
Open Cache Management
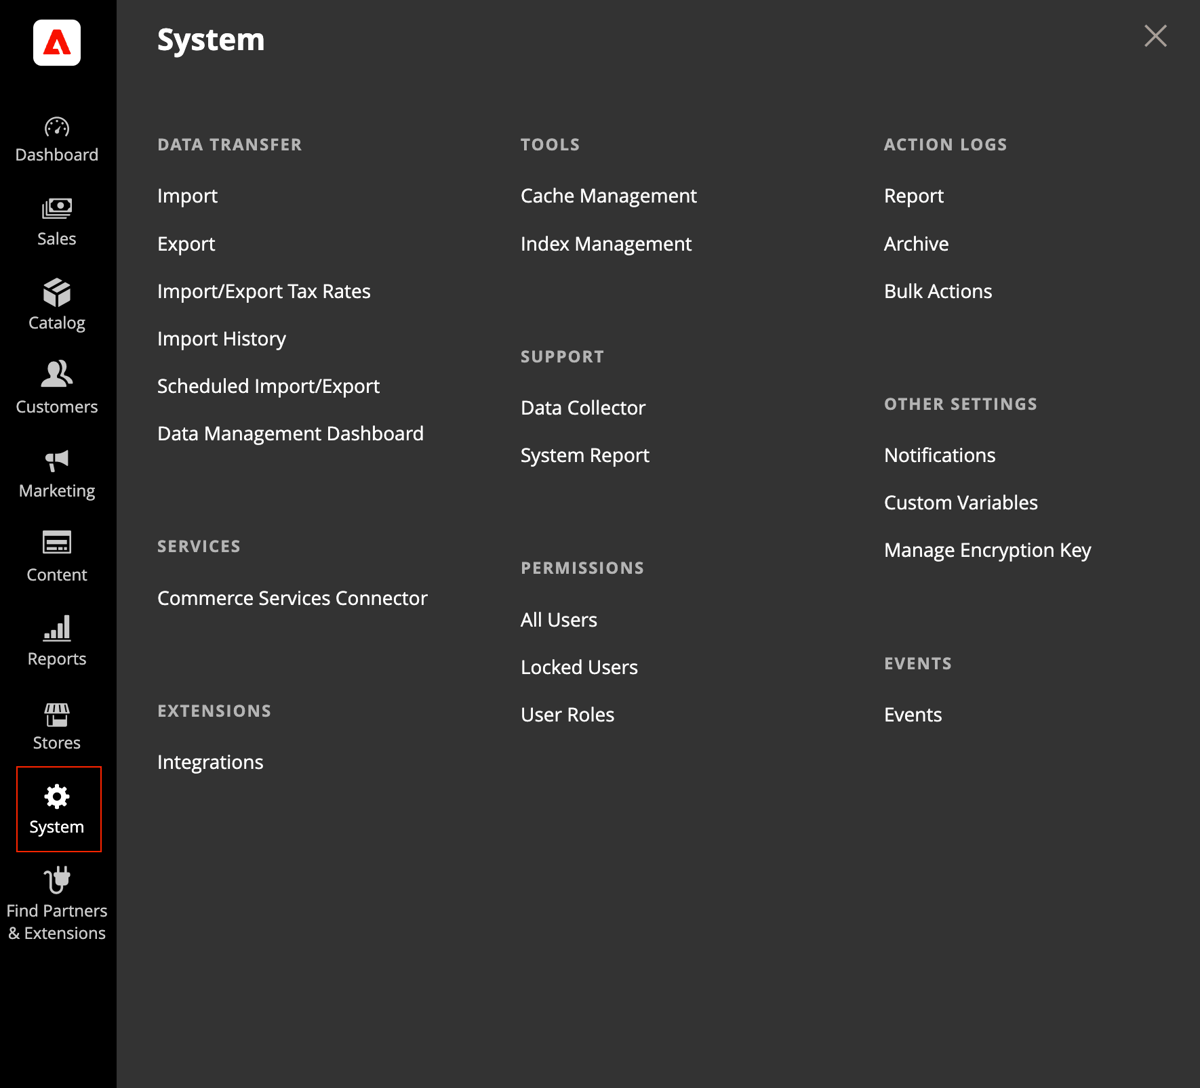608,195
